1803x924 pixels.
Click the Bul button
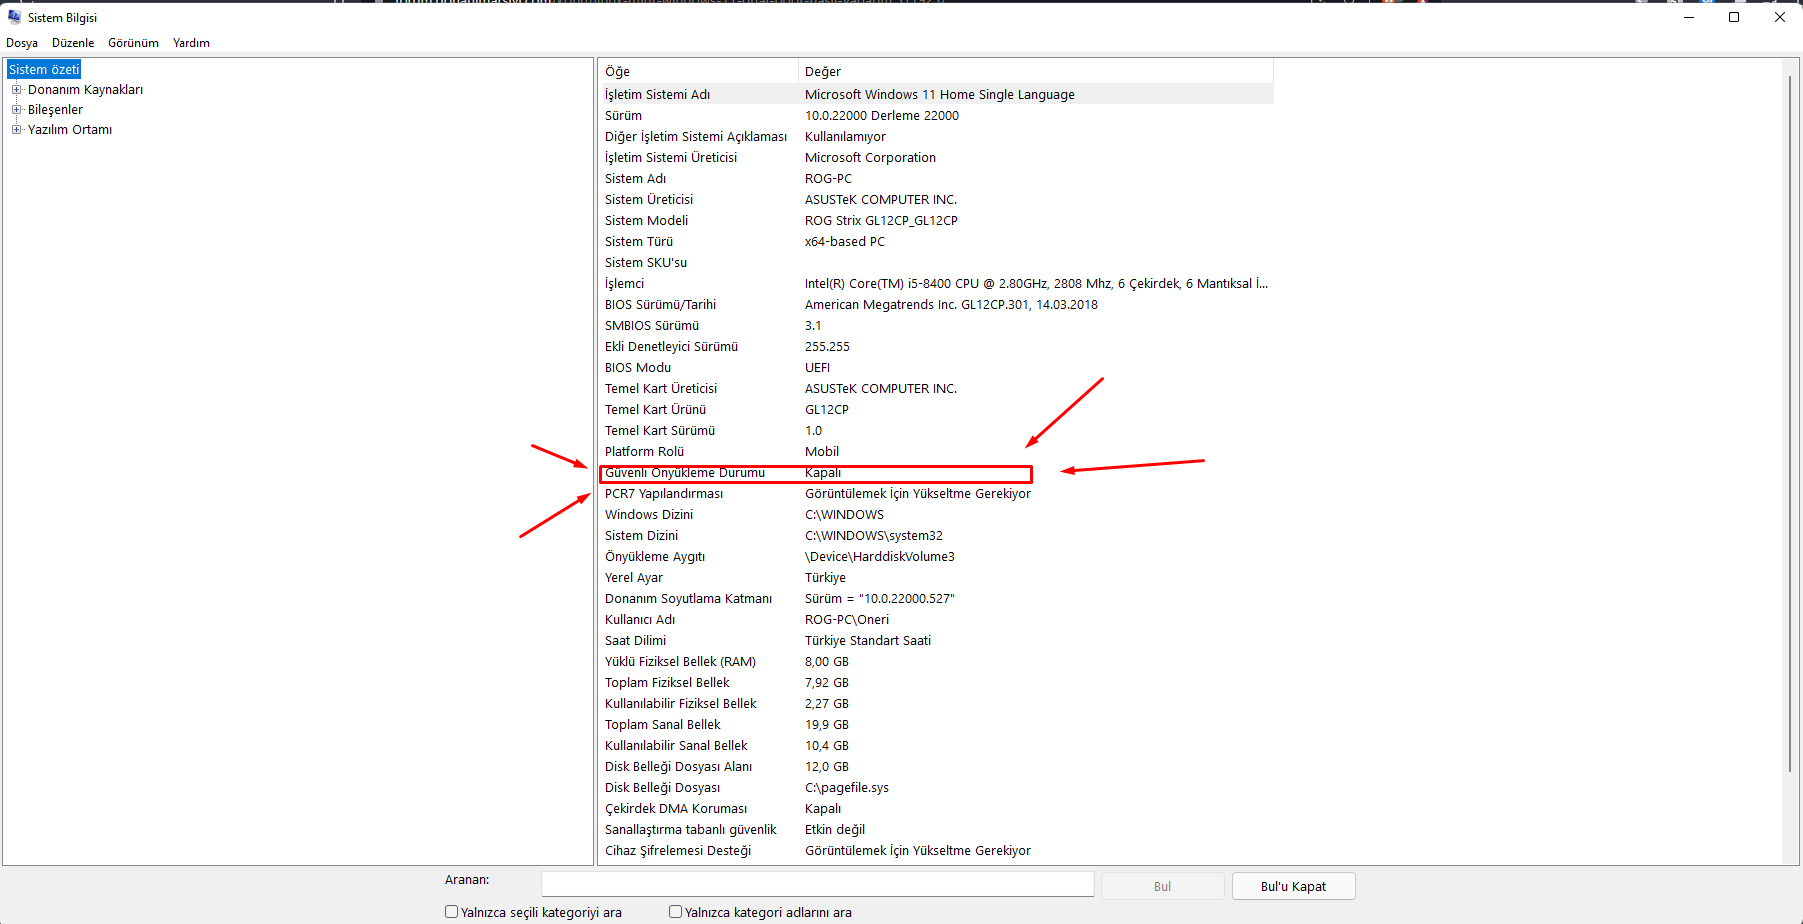[x=1161, y=885]
